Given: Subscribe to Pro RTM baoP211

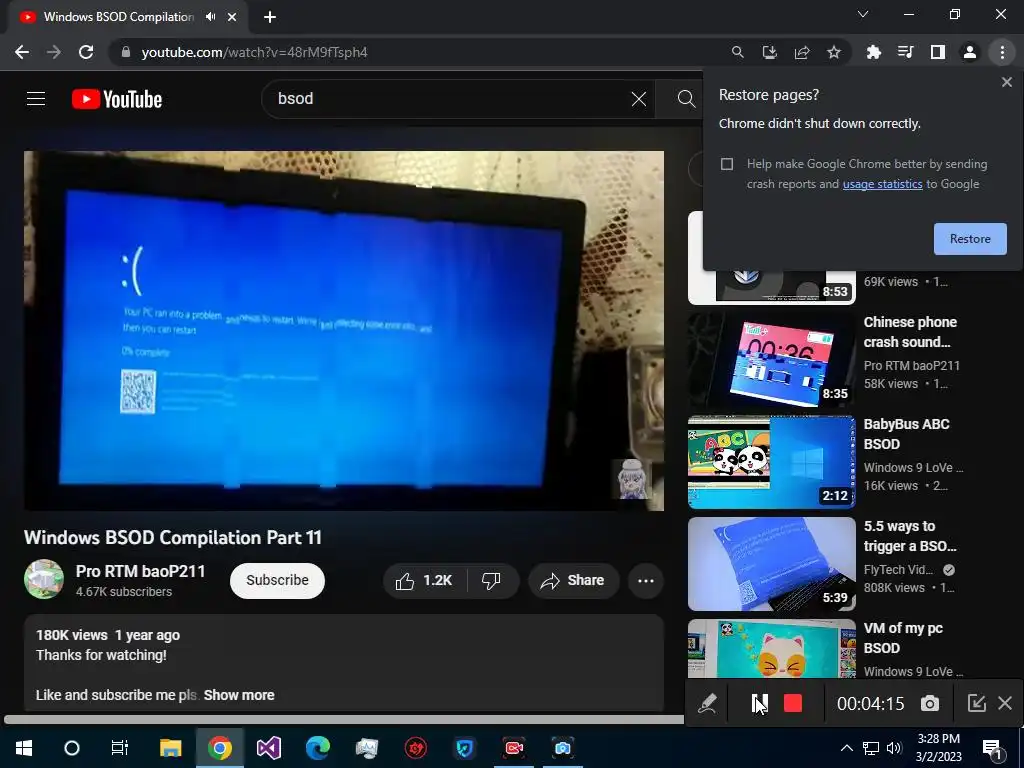Looking at the screenshot, I should [x=277, y=581].
